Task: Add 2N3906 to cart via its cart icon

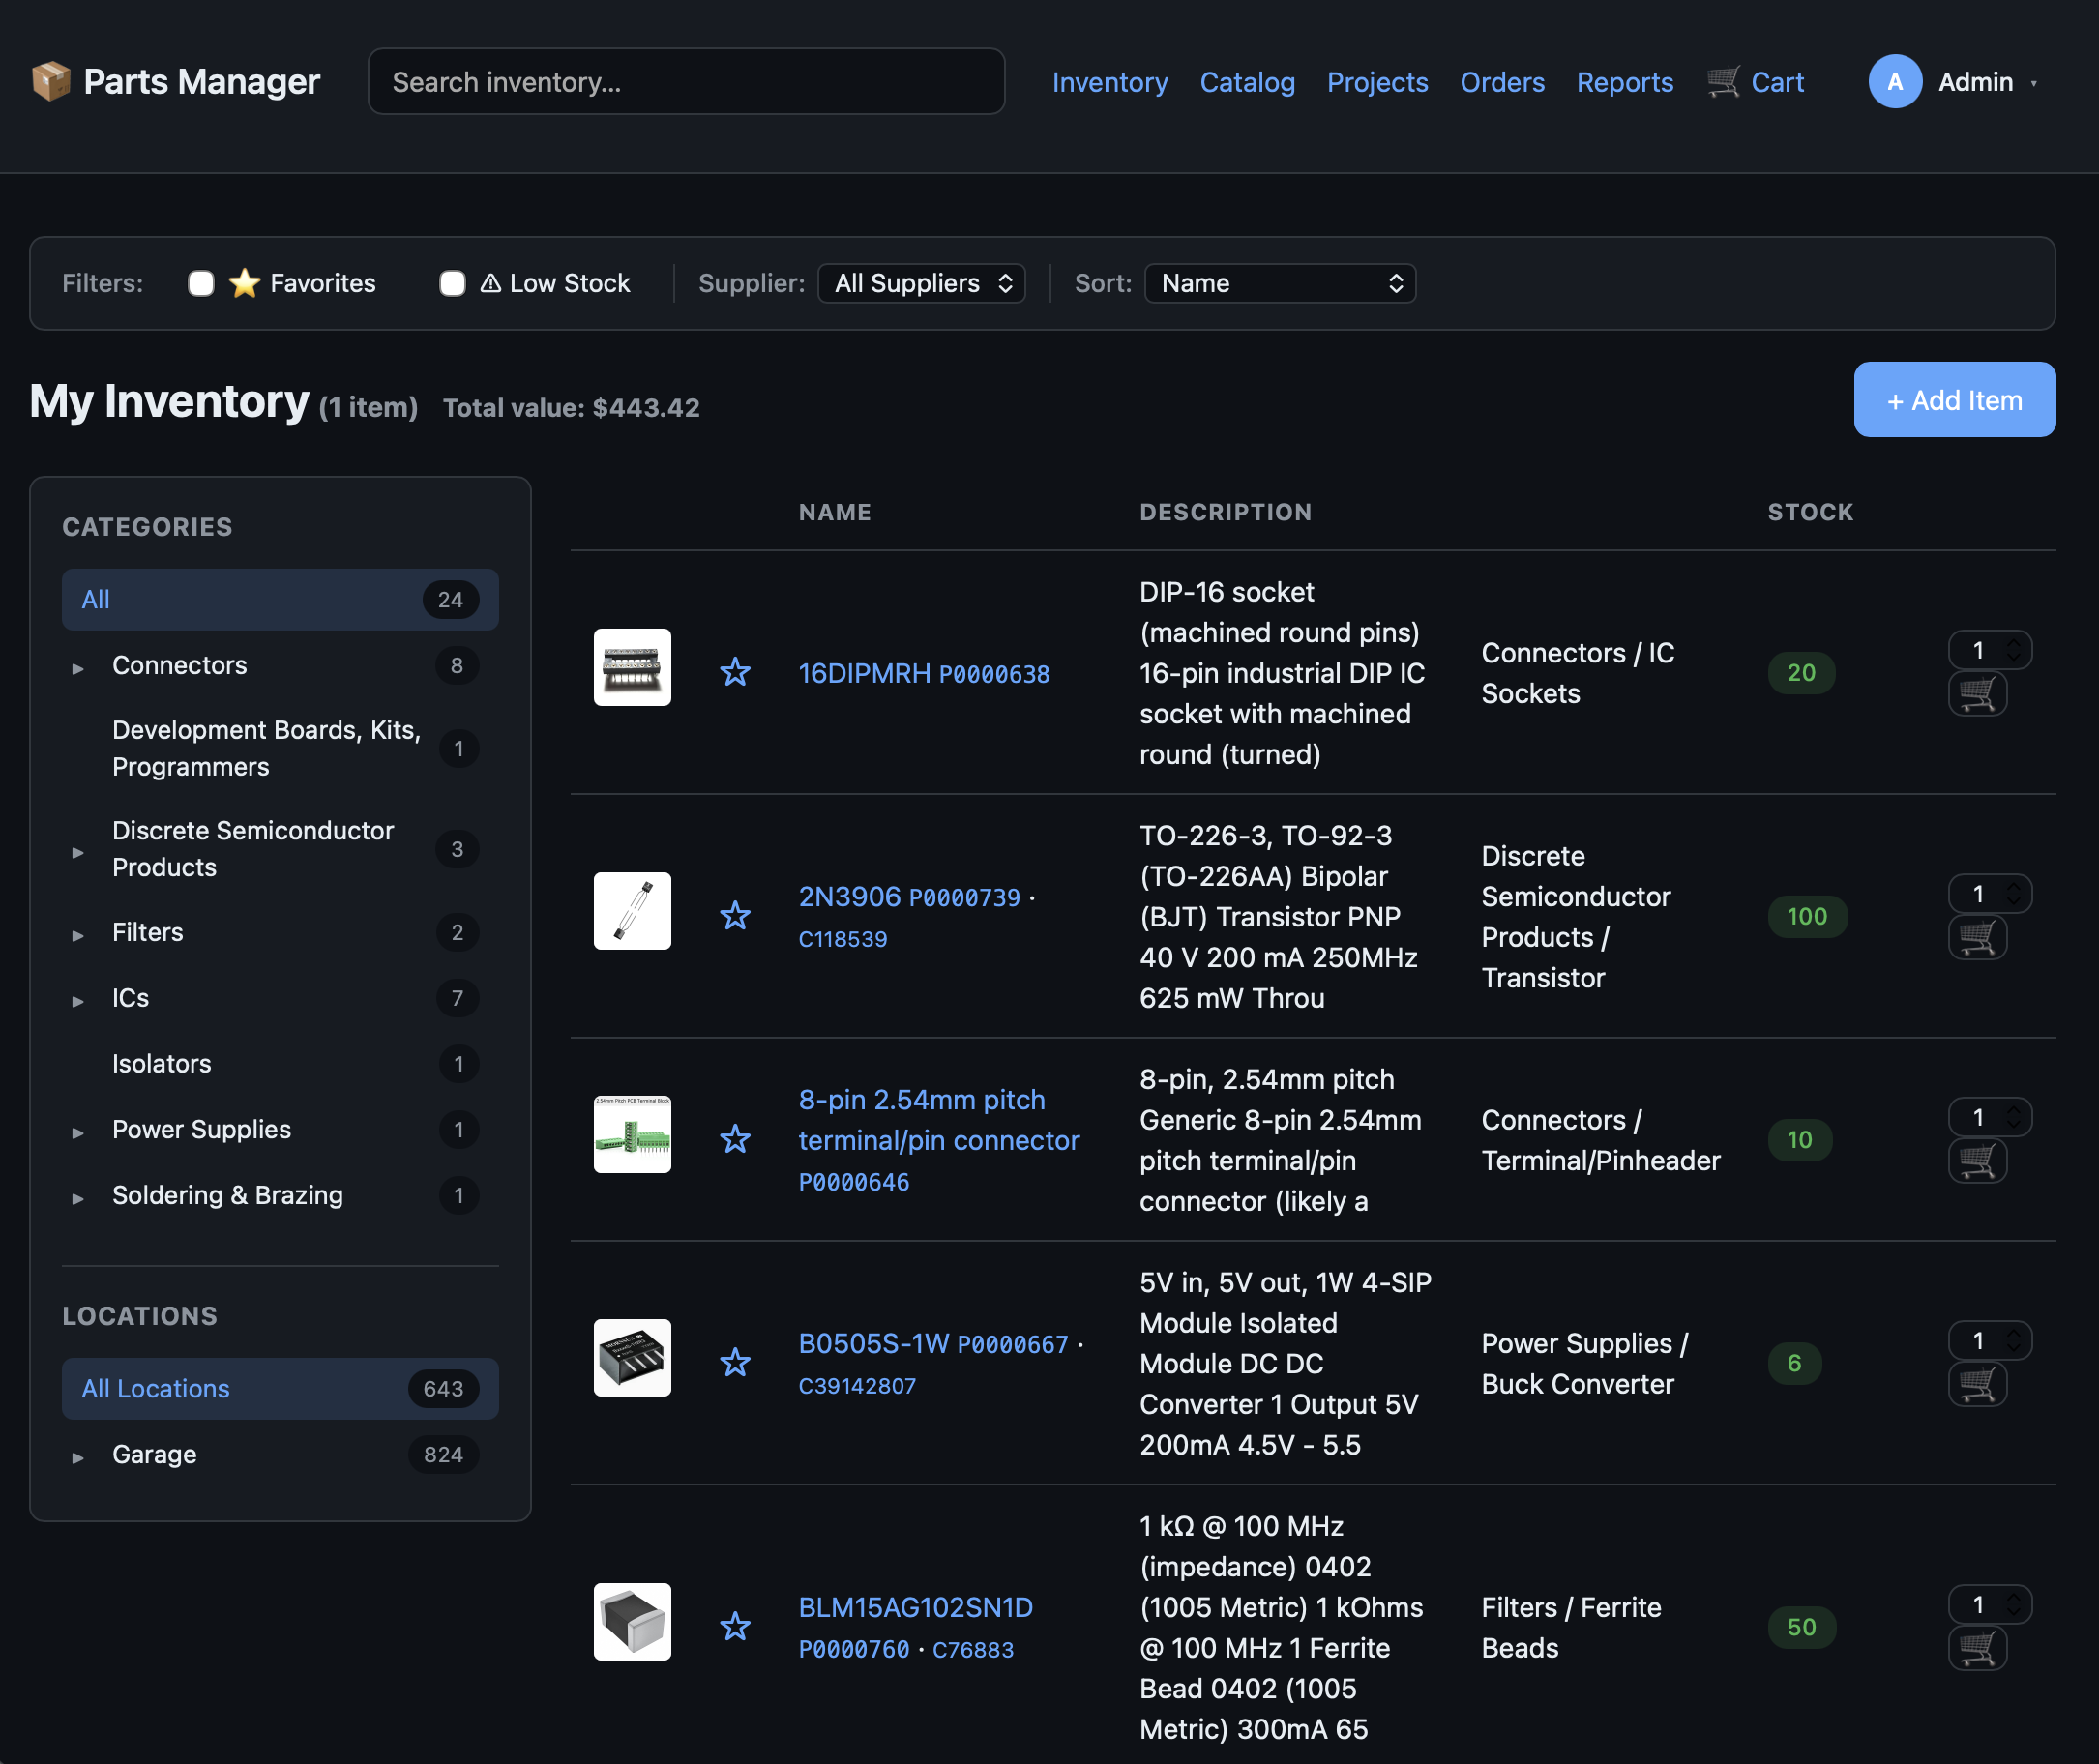Action: tap(1978, 938)
